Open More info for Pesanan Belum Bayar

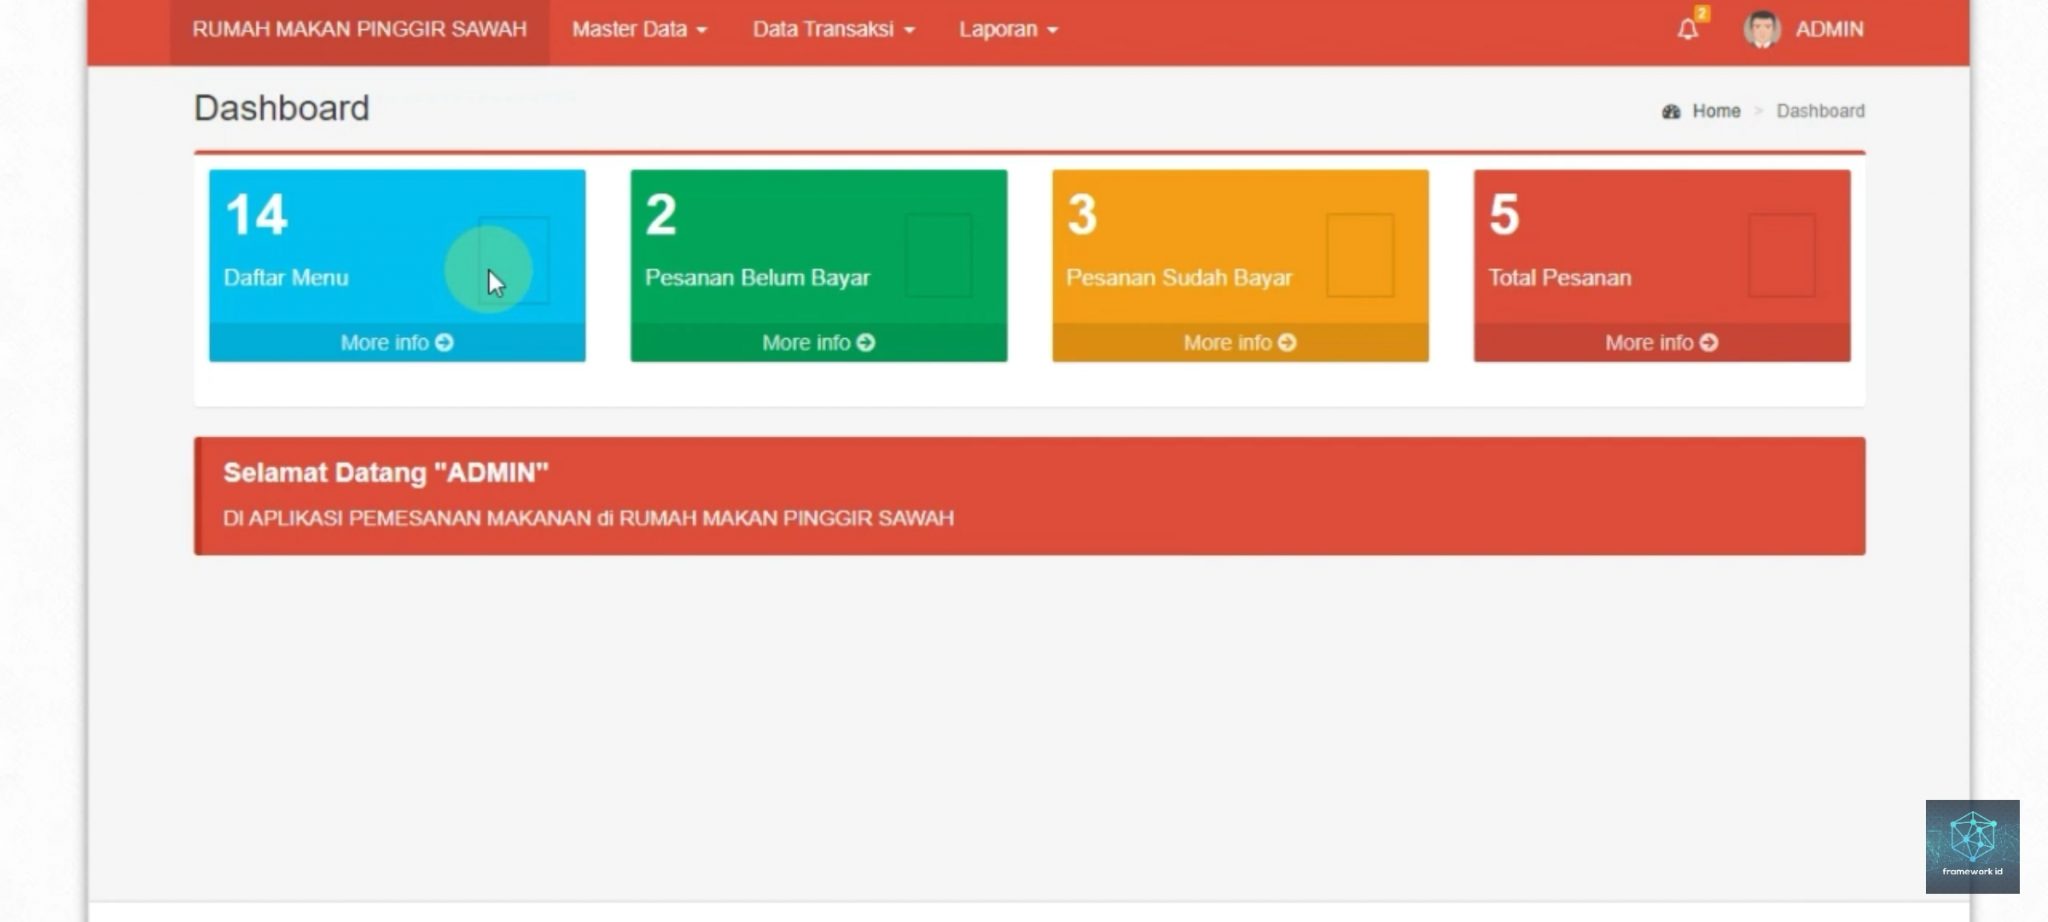pos(818,342)
